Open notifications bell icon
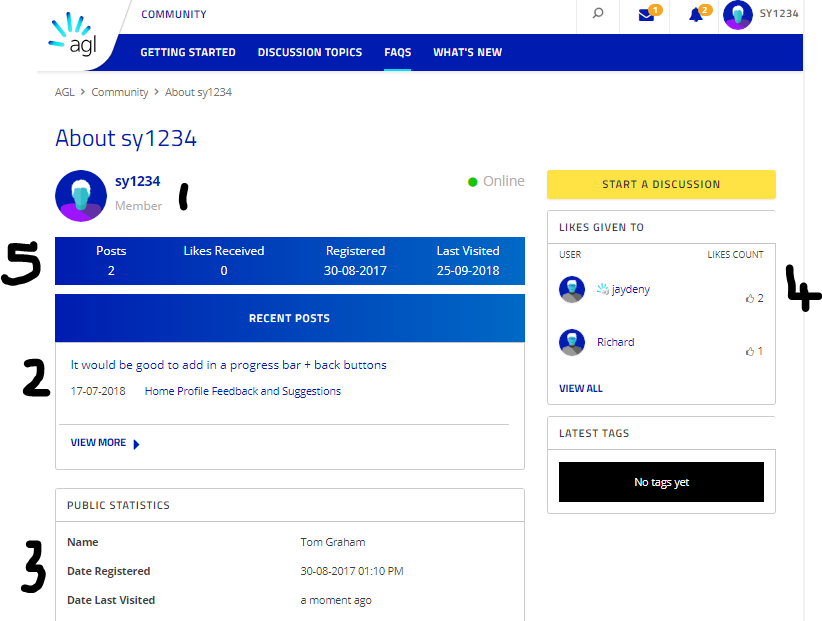822x621 pixels. [x=696, y=15]
